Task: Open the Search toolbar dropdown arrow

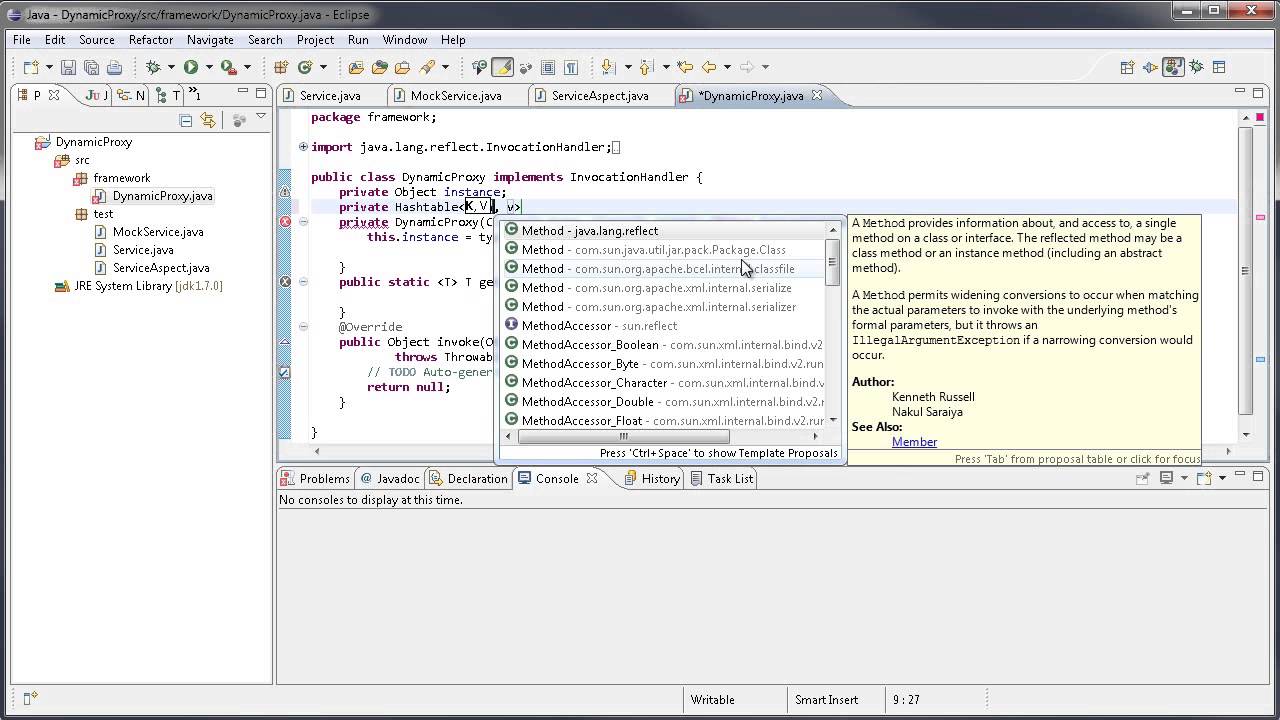Action: (x=443, y=67)
